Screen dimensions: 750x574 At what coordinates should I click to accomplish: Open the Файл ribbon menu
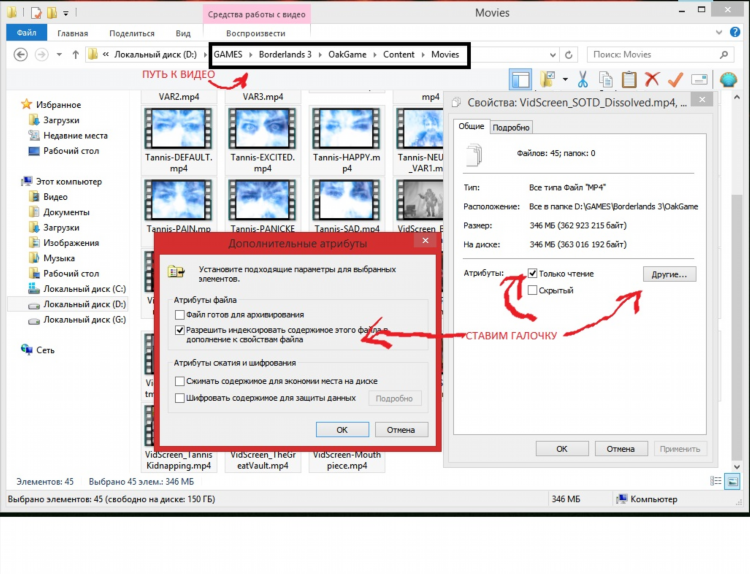26,33
